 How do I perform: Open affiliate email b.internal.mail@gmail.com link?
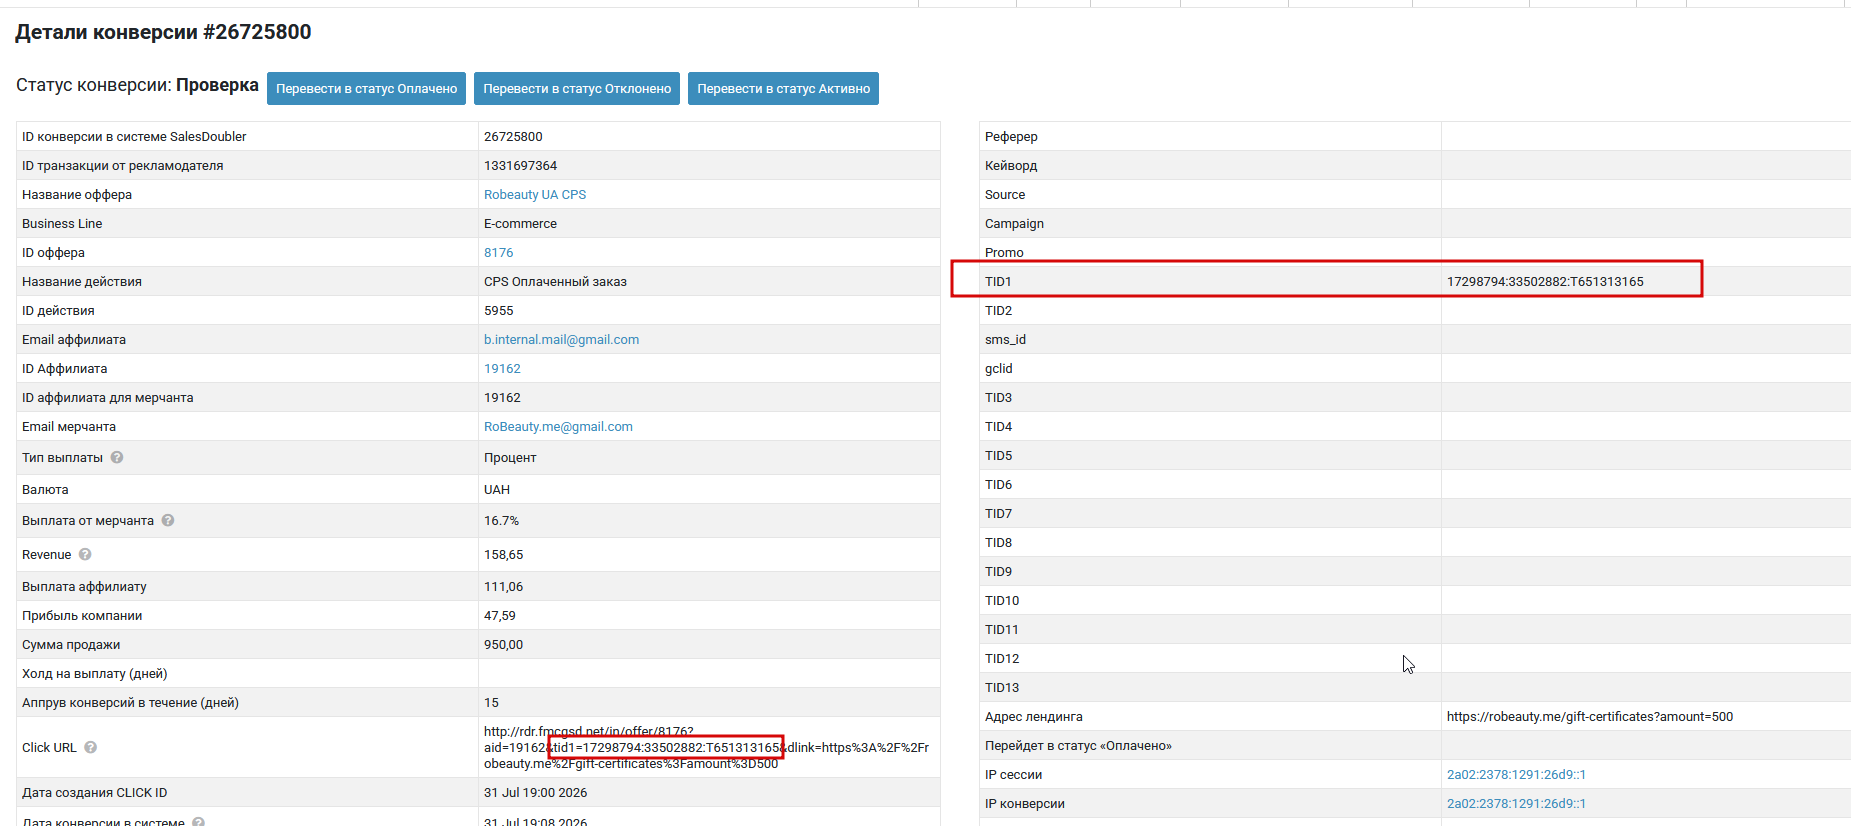coord(561,340)
